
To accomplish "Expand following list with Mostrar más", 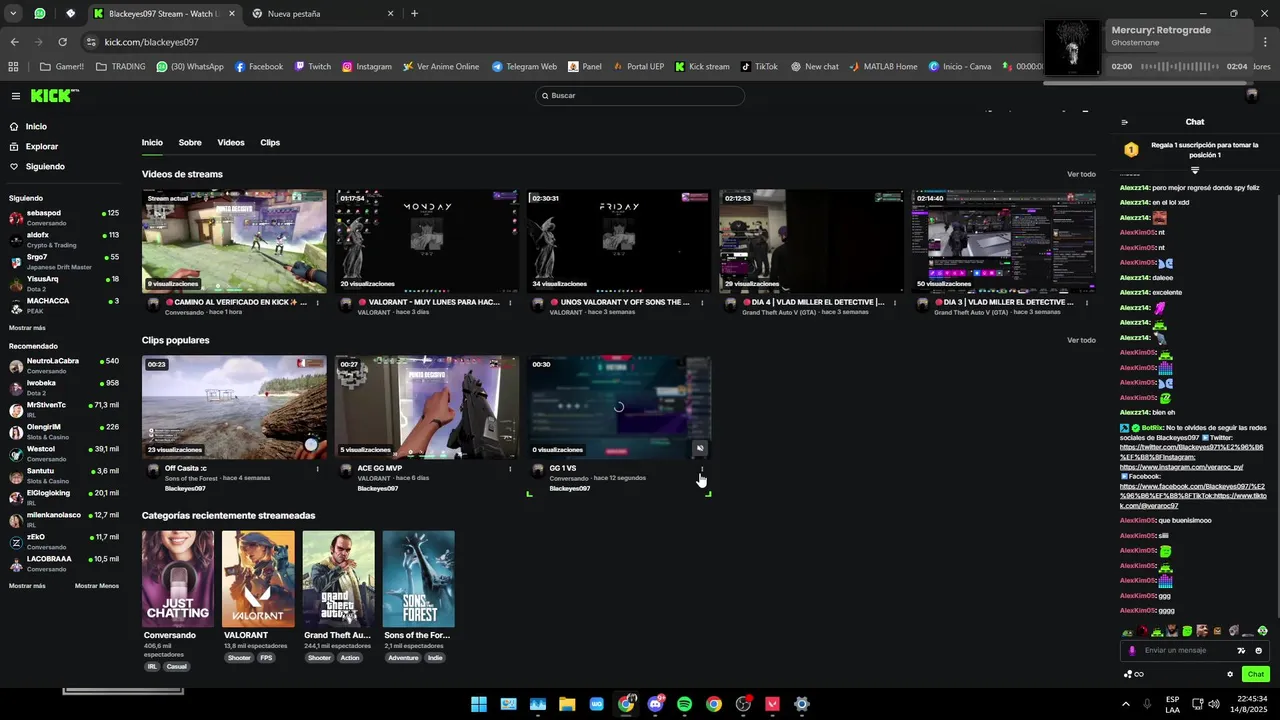I will (27, 328).
